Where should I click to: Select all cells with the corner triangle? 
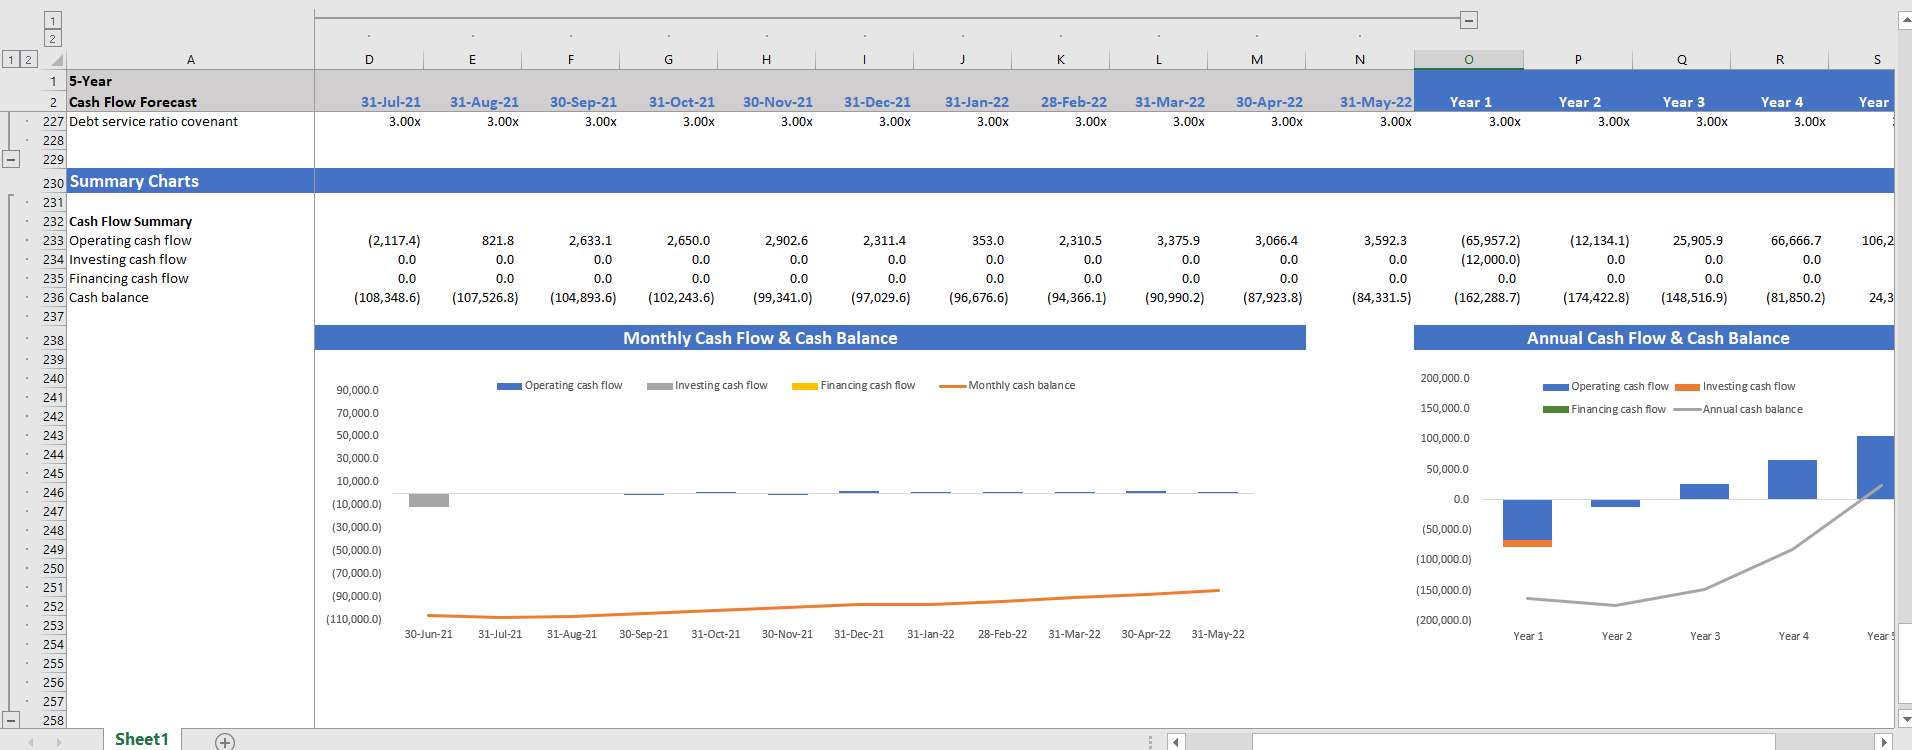pos(57,60)
